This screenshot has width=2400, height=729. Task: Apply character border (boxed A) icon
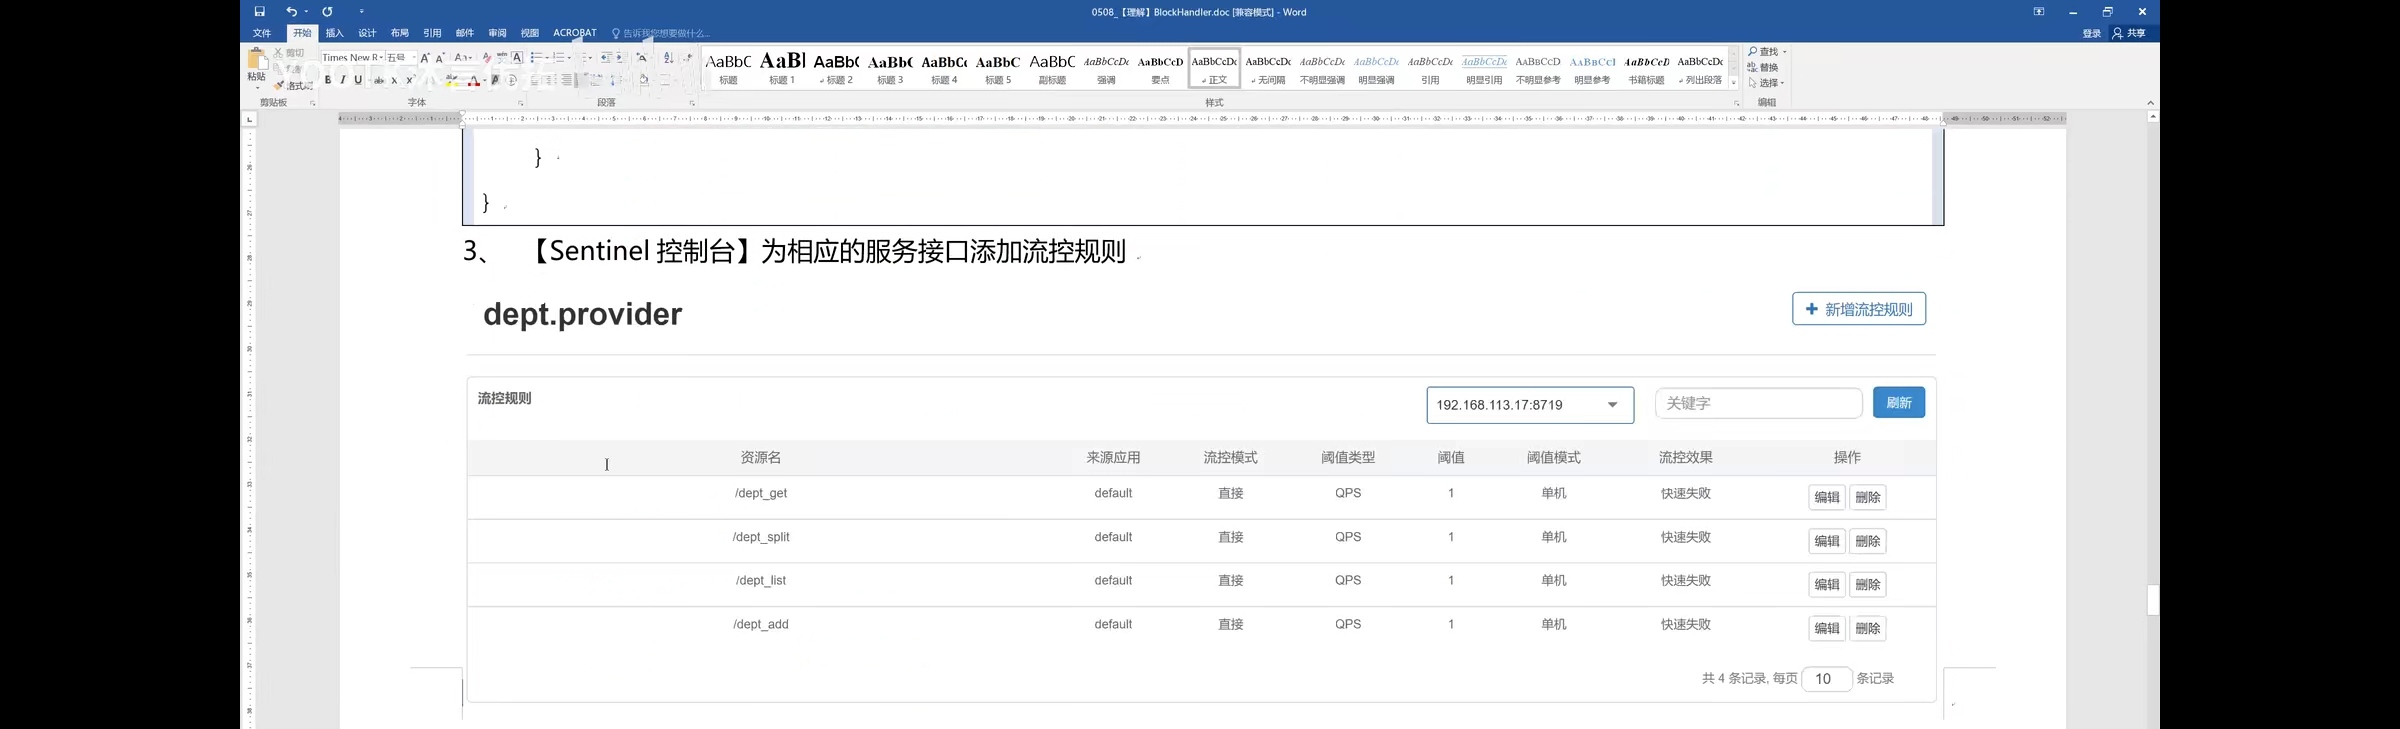pos(517,58)
